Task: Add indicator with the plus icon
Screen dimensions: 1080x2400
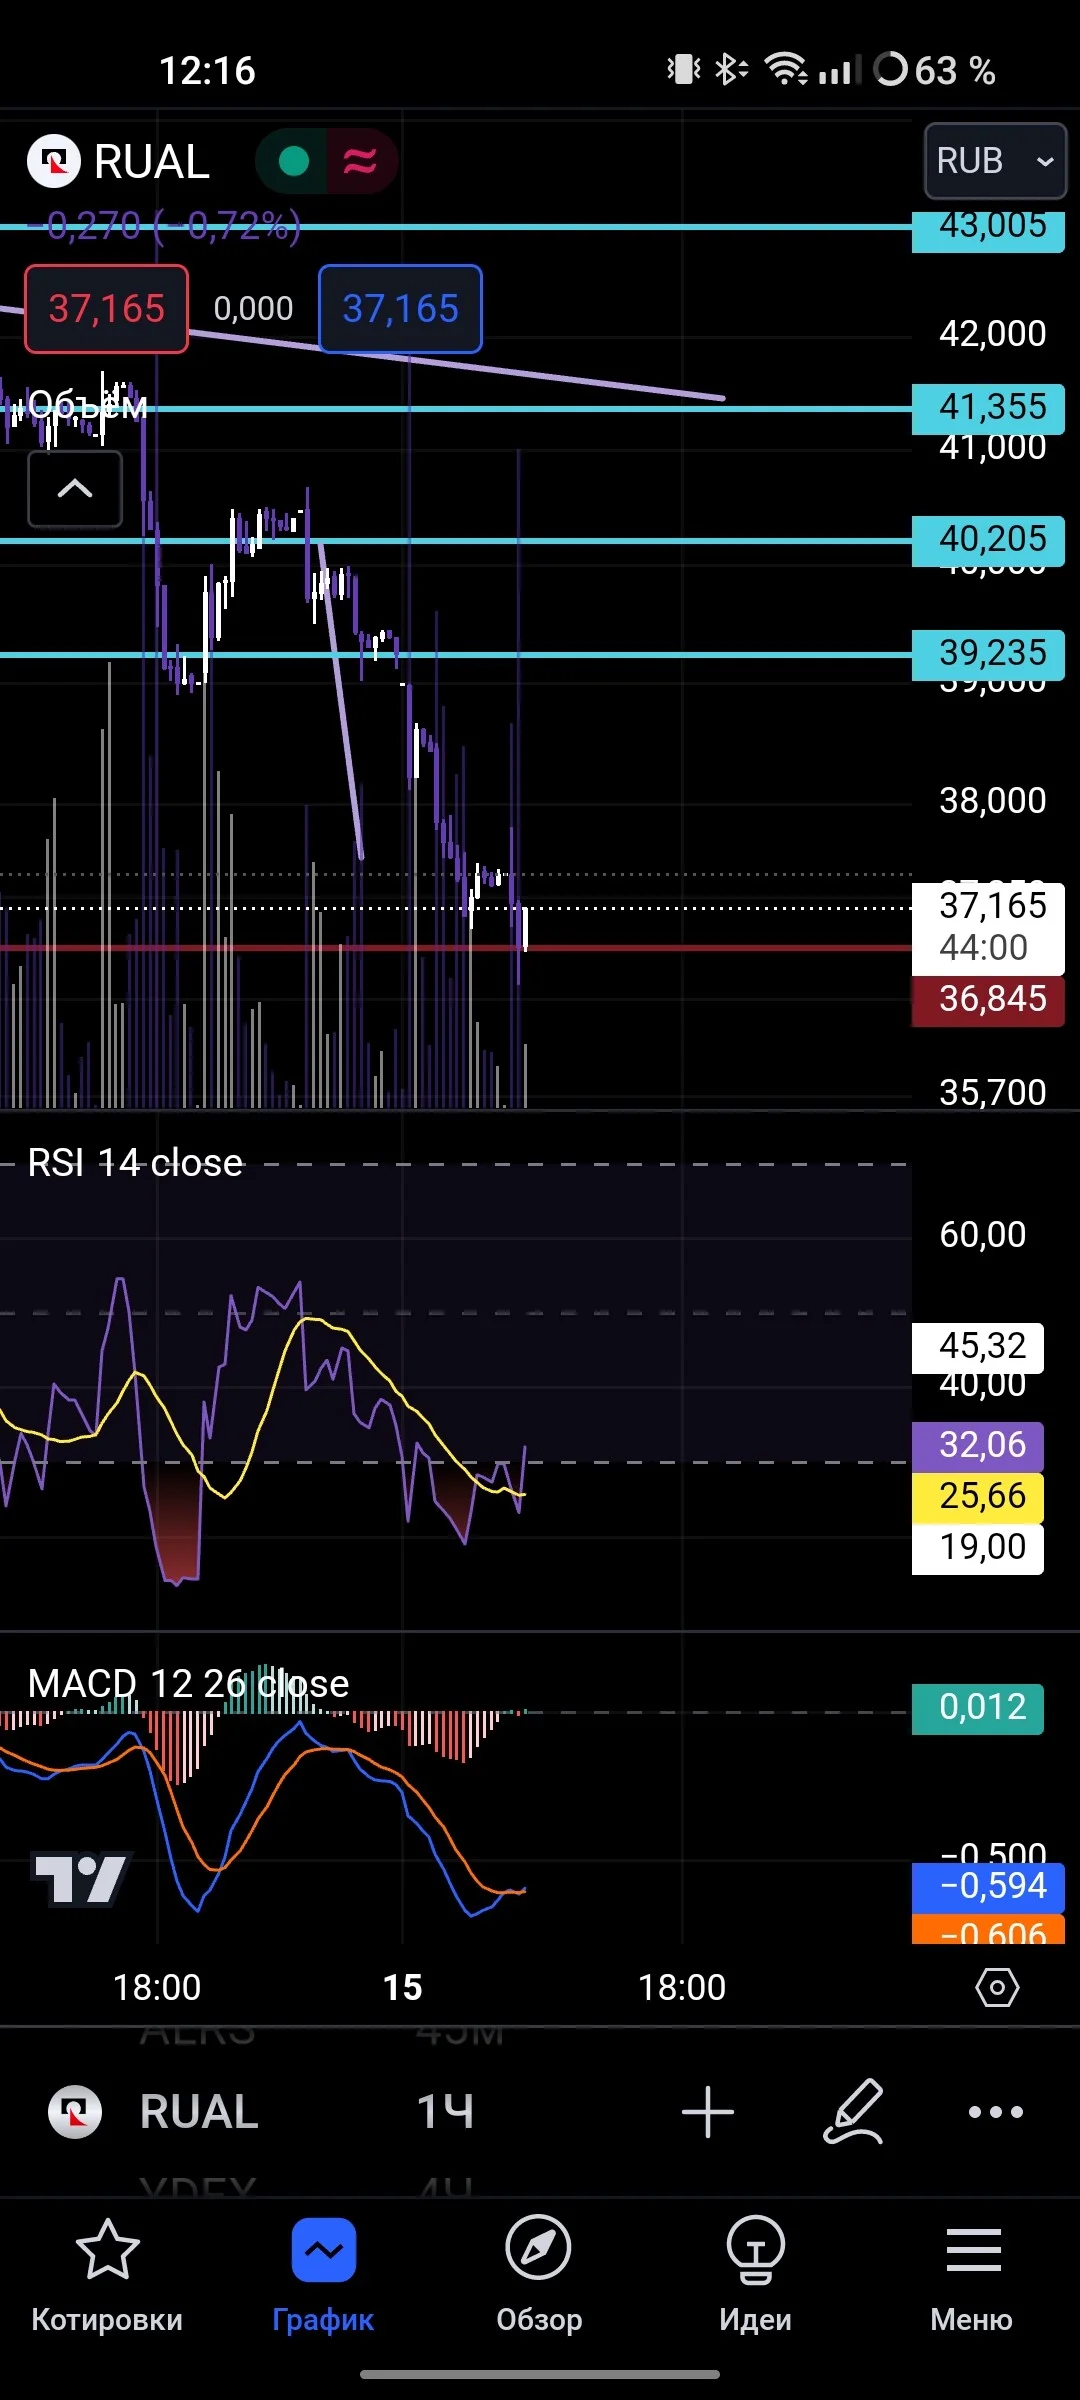Action: click(708, 2111)
